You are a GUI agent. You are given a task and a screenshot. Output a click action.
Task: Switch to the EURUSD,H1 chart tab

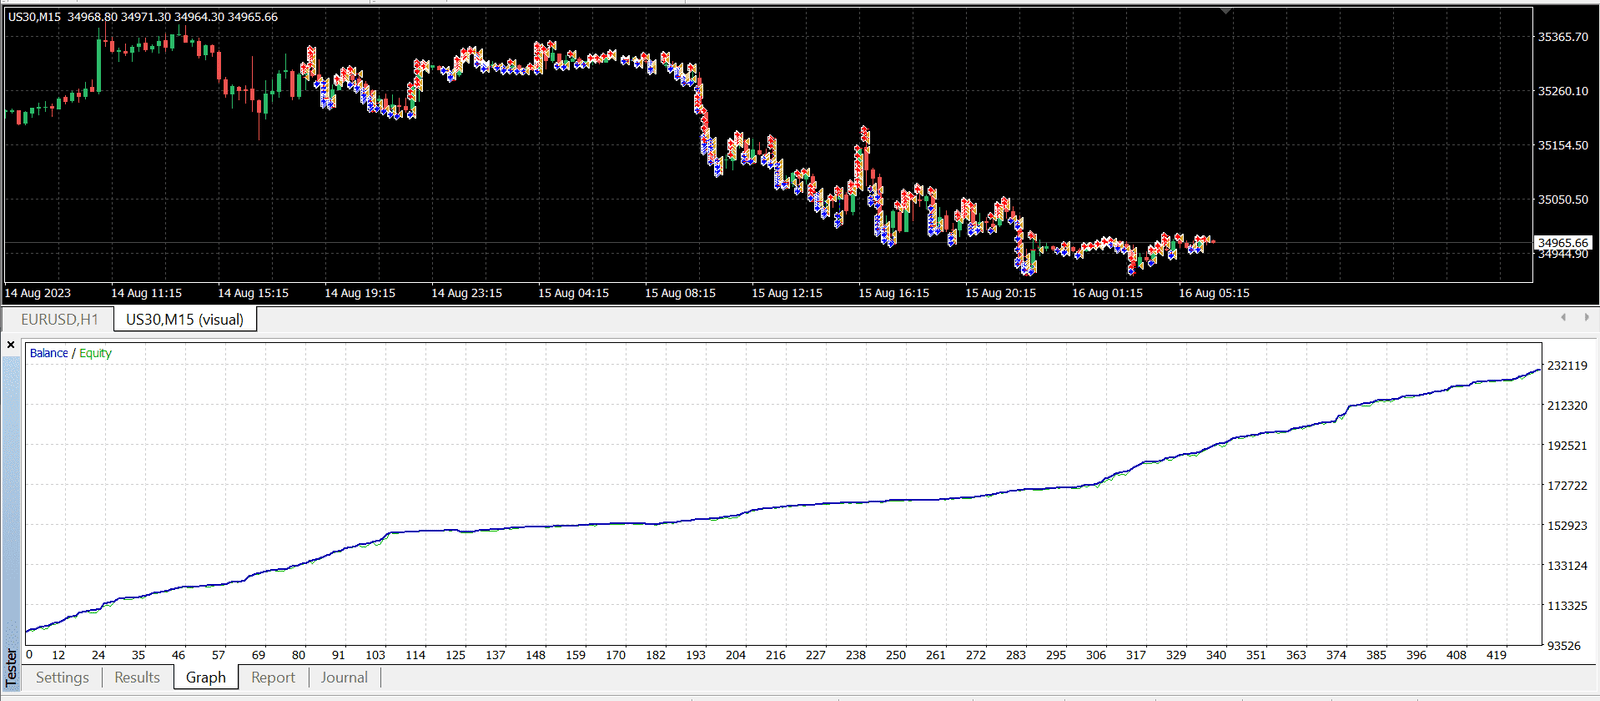click(x=60, y=319)
